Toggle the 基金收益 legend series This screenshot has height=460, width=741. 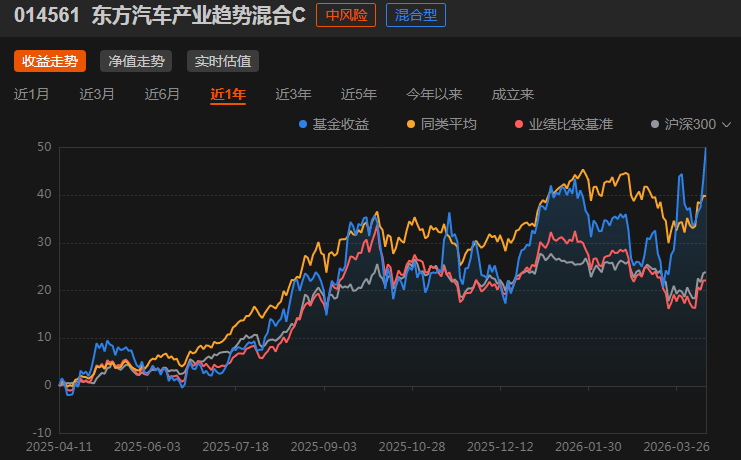[x=335, y=124]
